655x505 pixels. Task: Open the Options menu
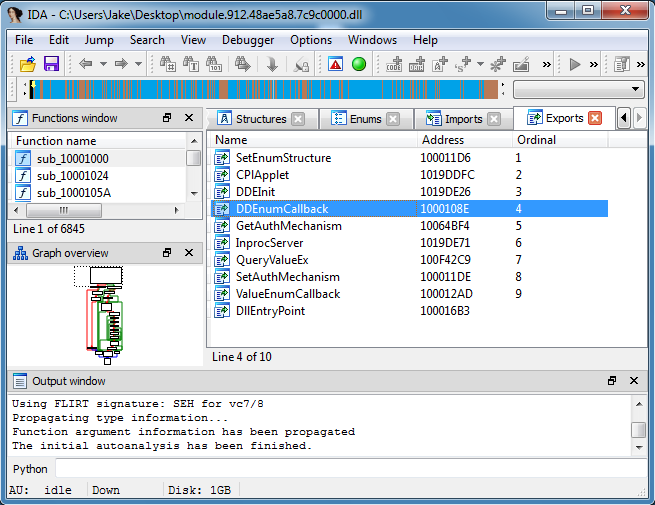(311, 40)
